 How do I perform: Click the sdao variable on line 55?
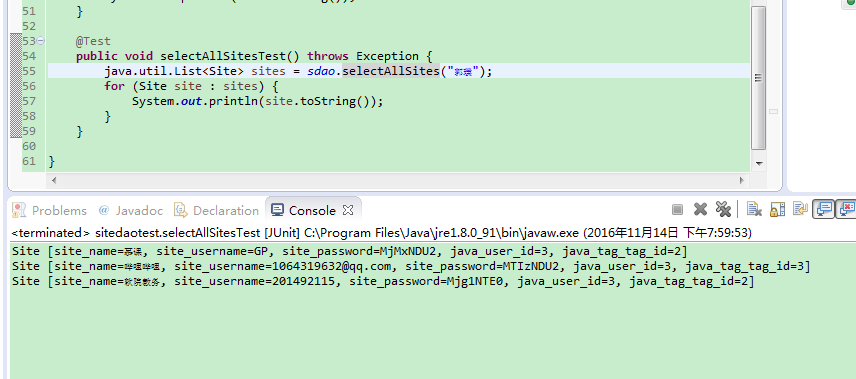click(x=320, y=71)
